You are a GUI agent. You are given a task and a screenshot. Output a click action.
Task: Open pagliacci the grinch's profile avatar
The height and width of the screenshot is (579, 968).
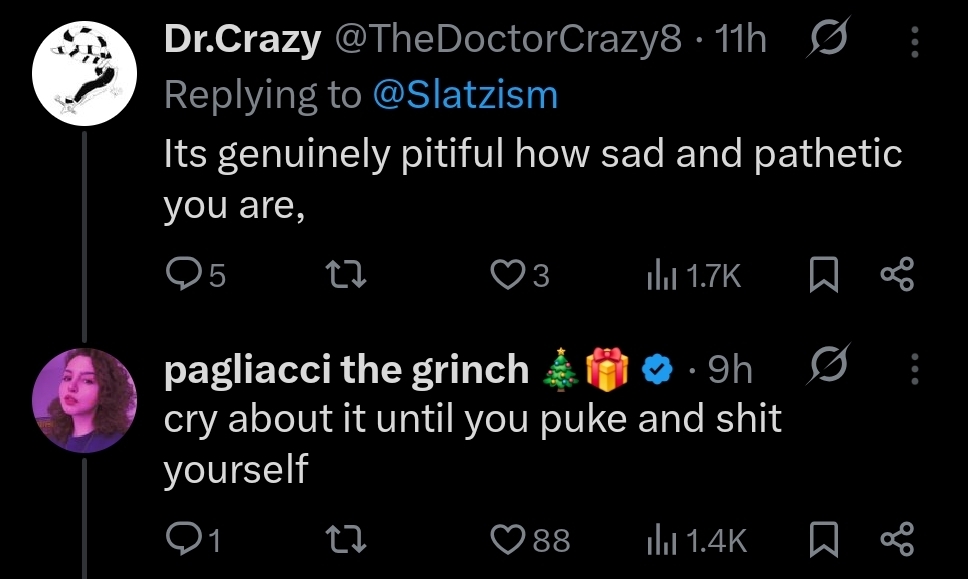(x=84, y=401)
